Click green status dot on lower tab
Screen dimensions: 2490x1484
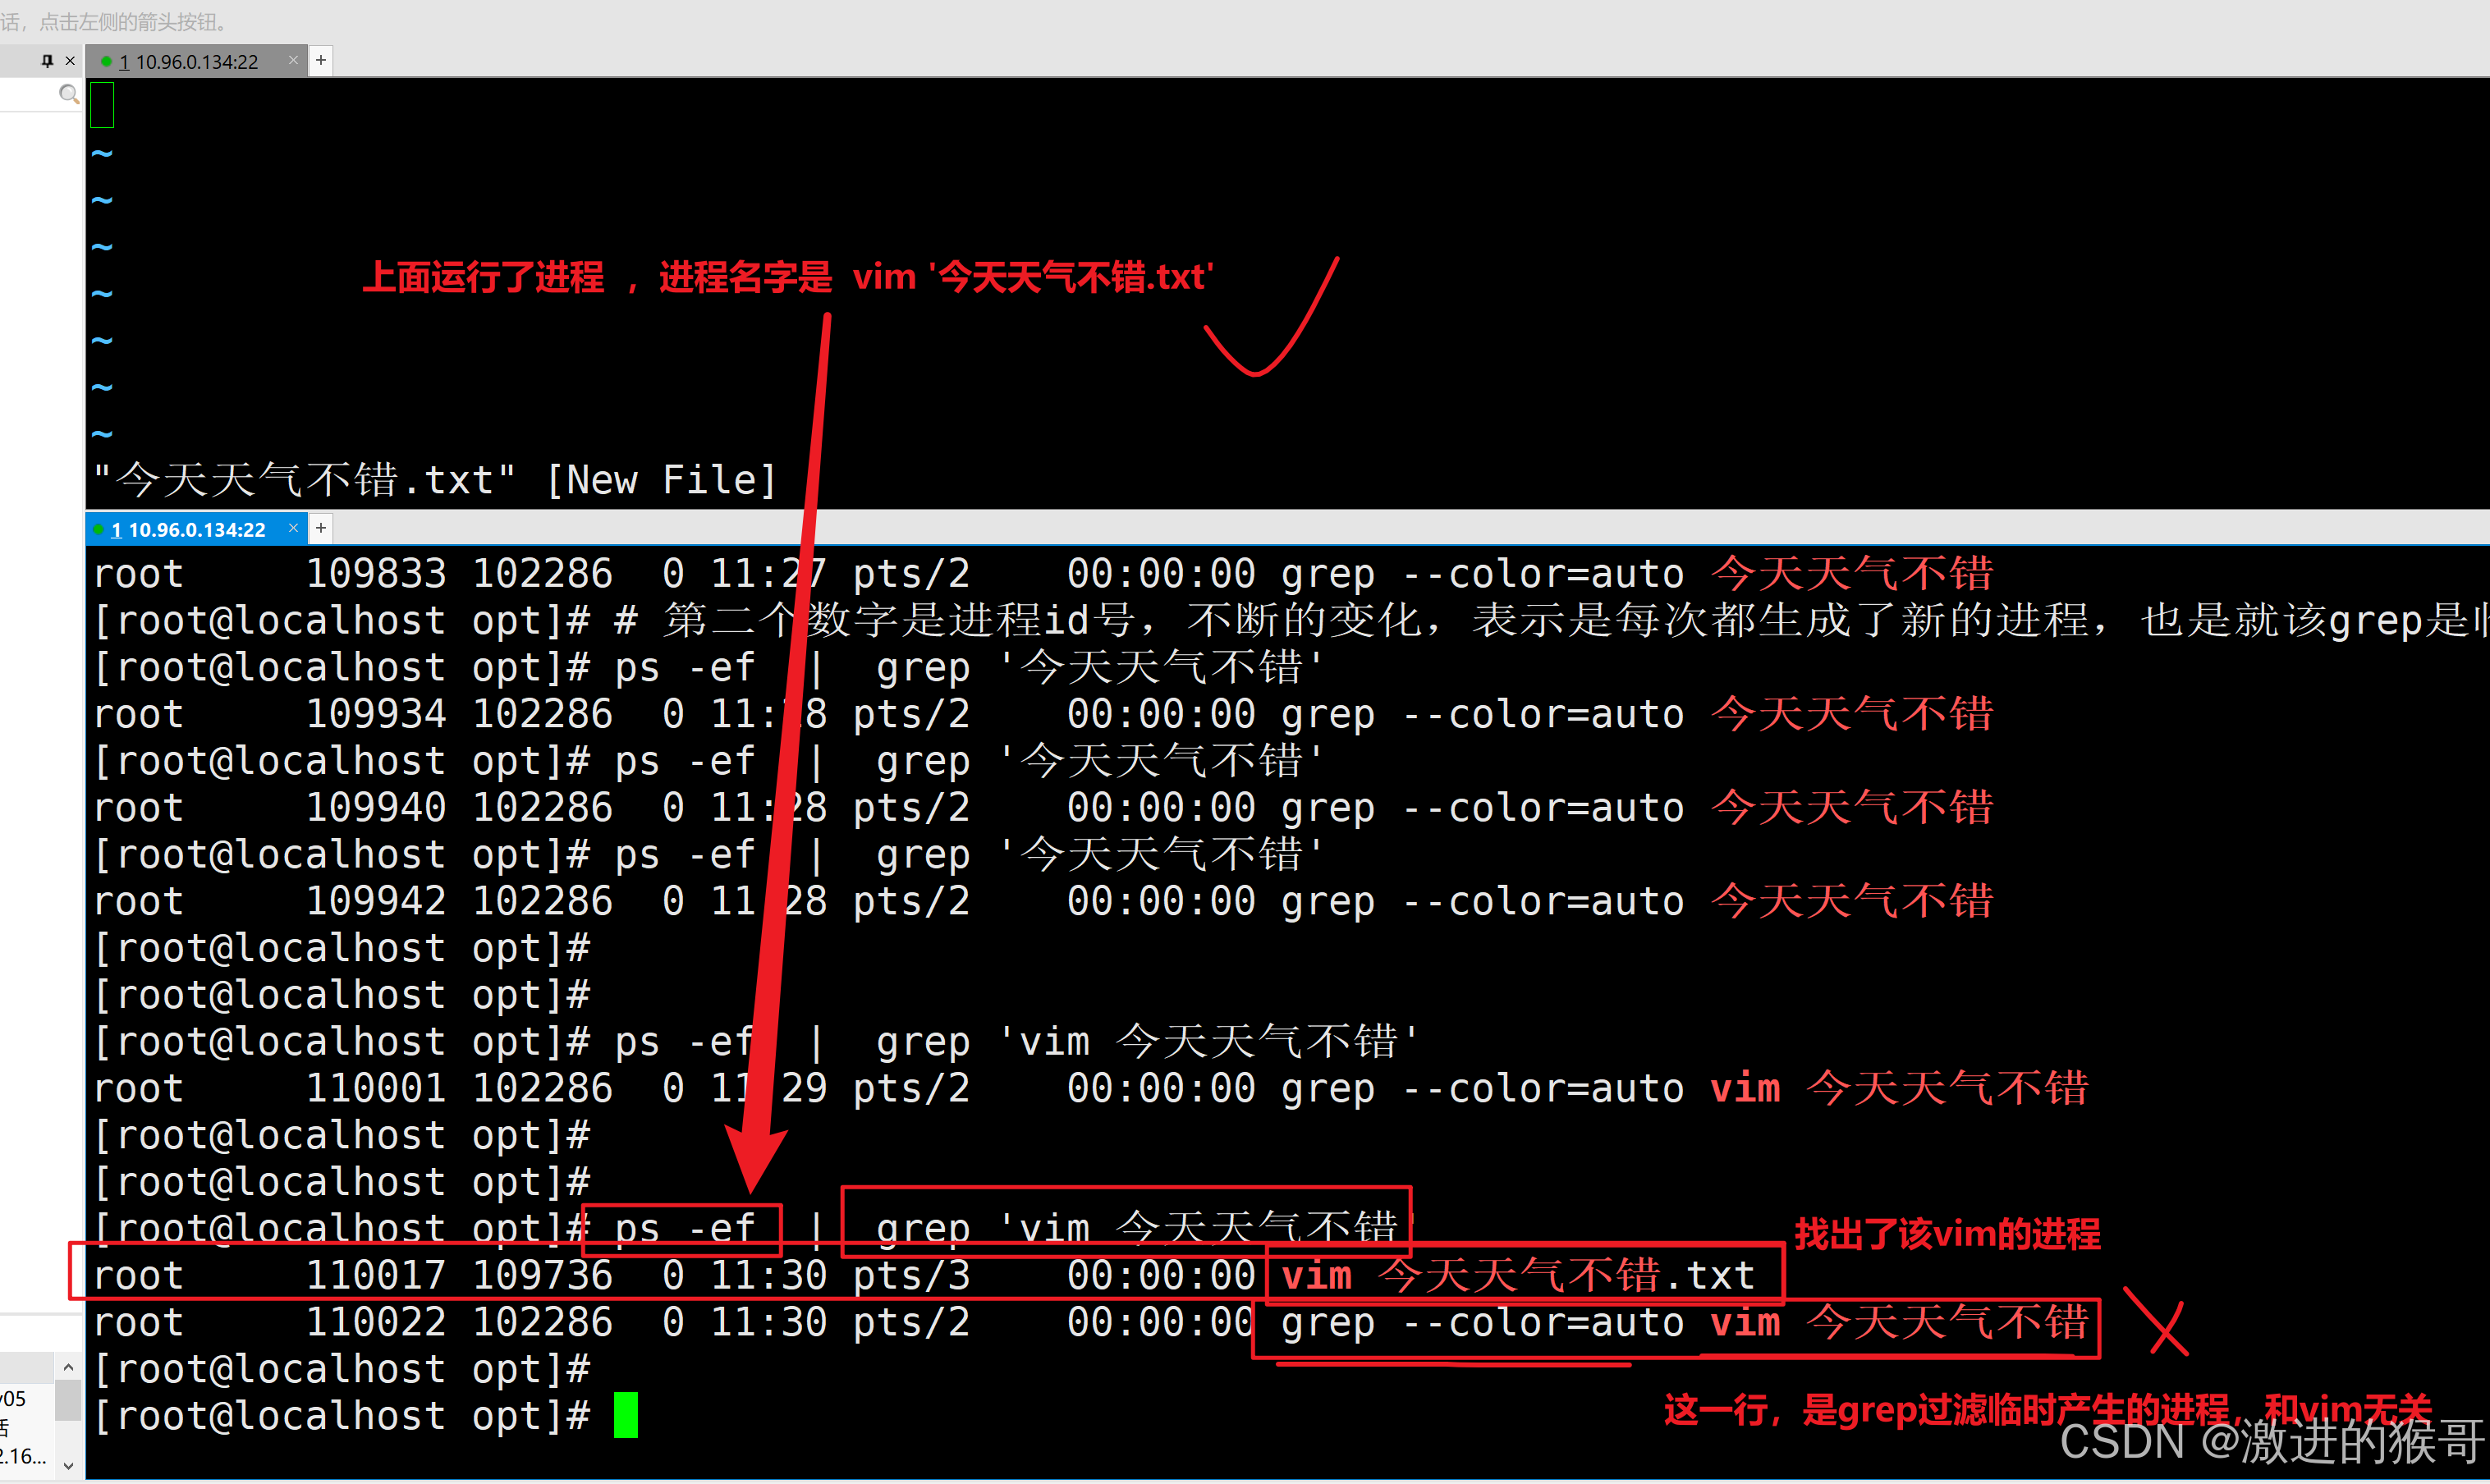[98, 529]
